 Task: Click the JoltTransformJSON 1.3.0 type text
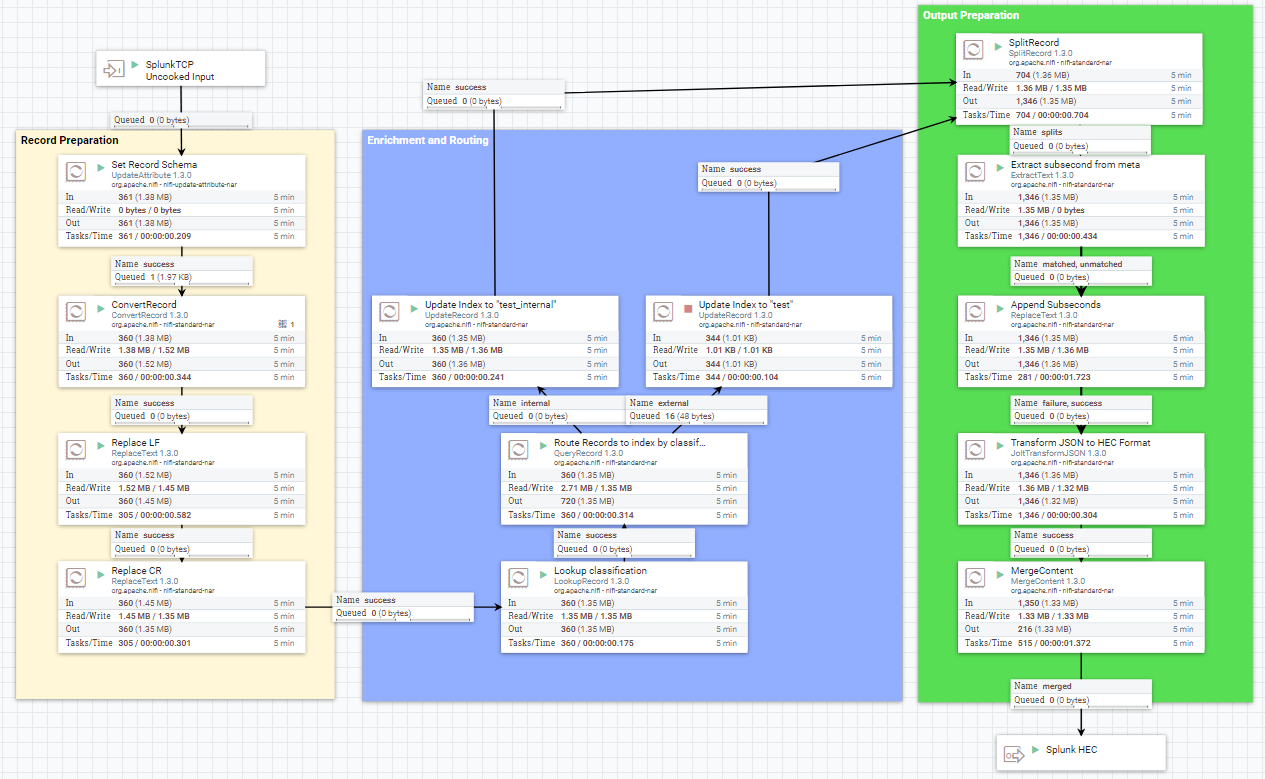tap(1052, 453)
